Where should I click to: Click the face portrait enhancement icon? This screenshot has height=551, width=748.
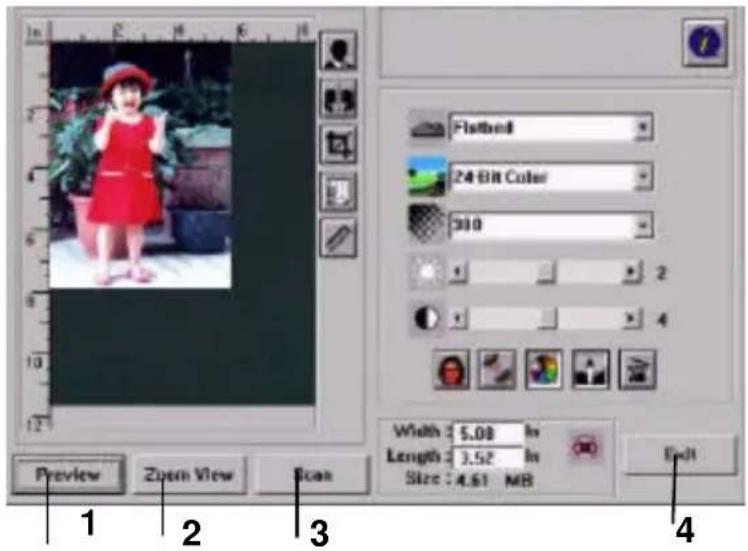pos(451,370)
